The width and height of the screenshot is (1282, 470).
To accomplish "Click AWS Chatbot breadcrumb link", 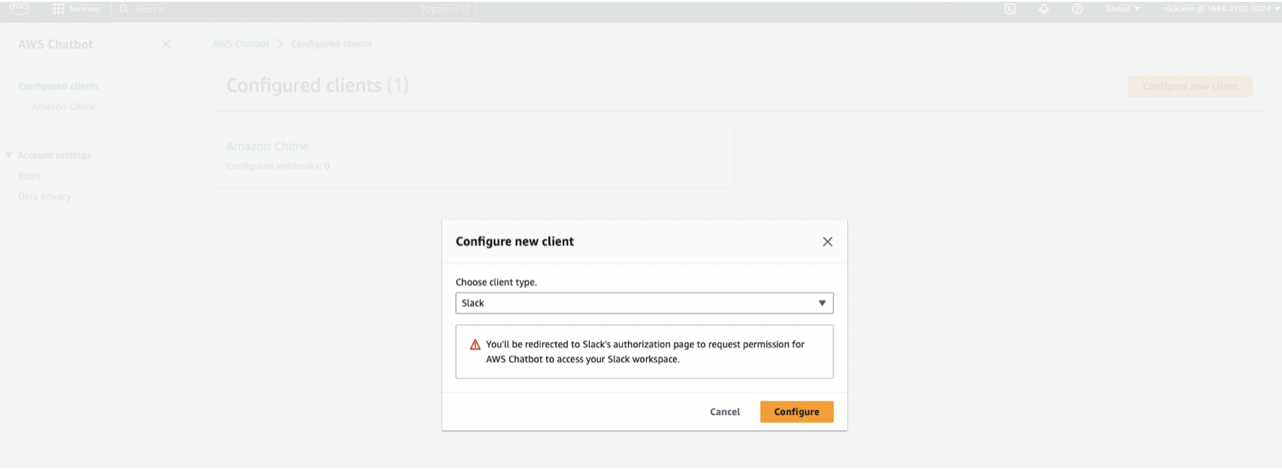I will pos(241,44).
